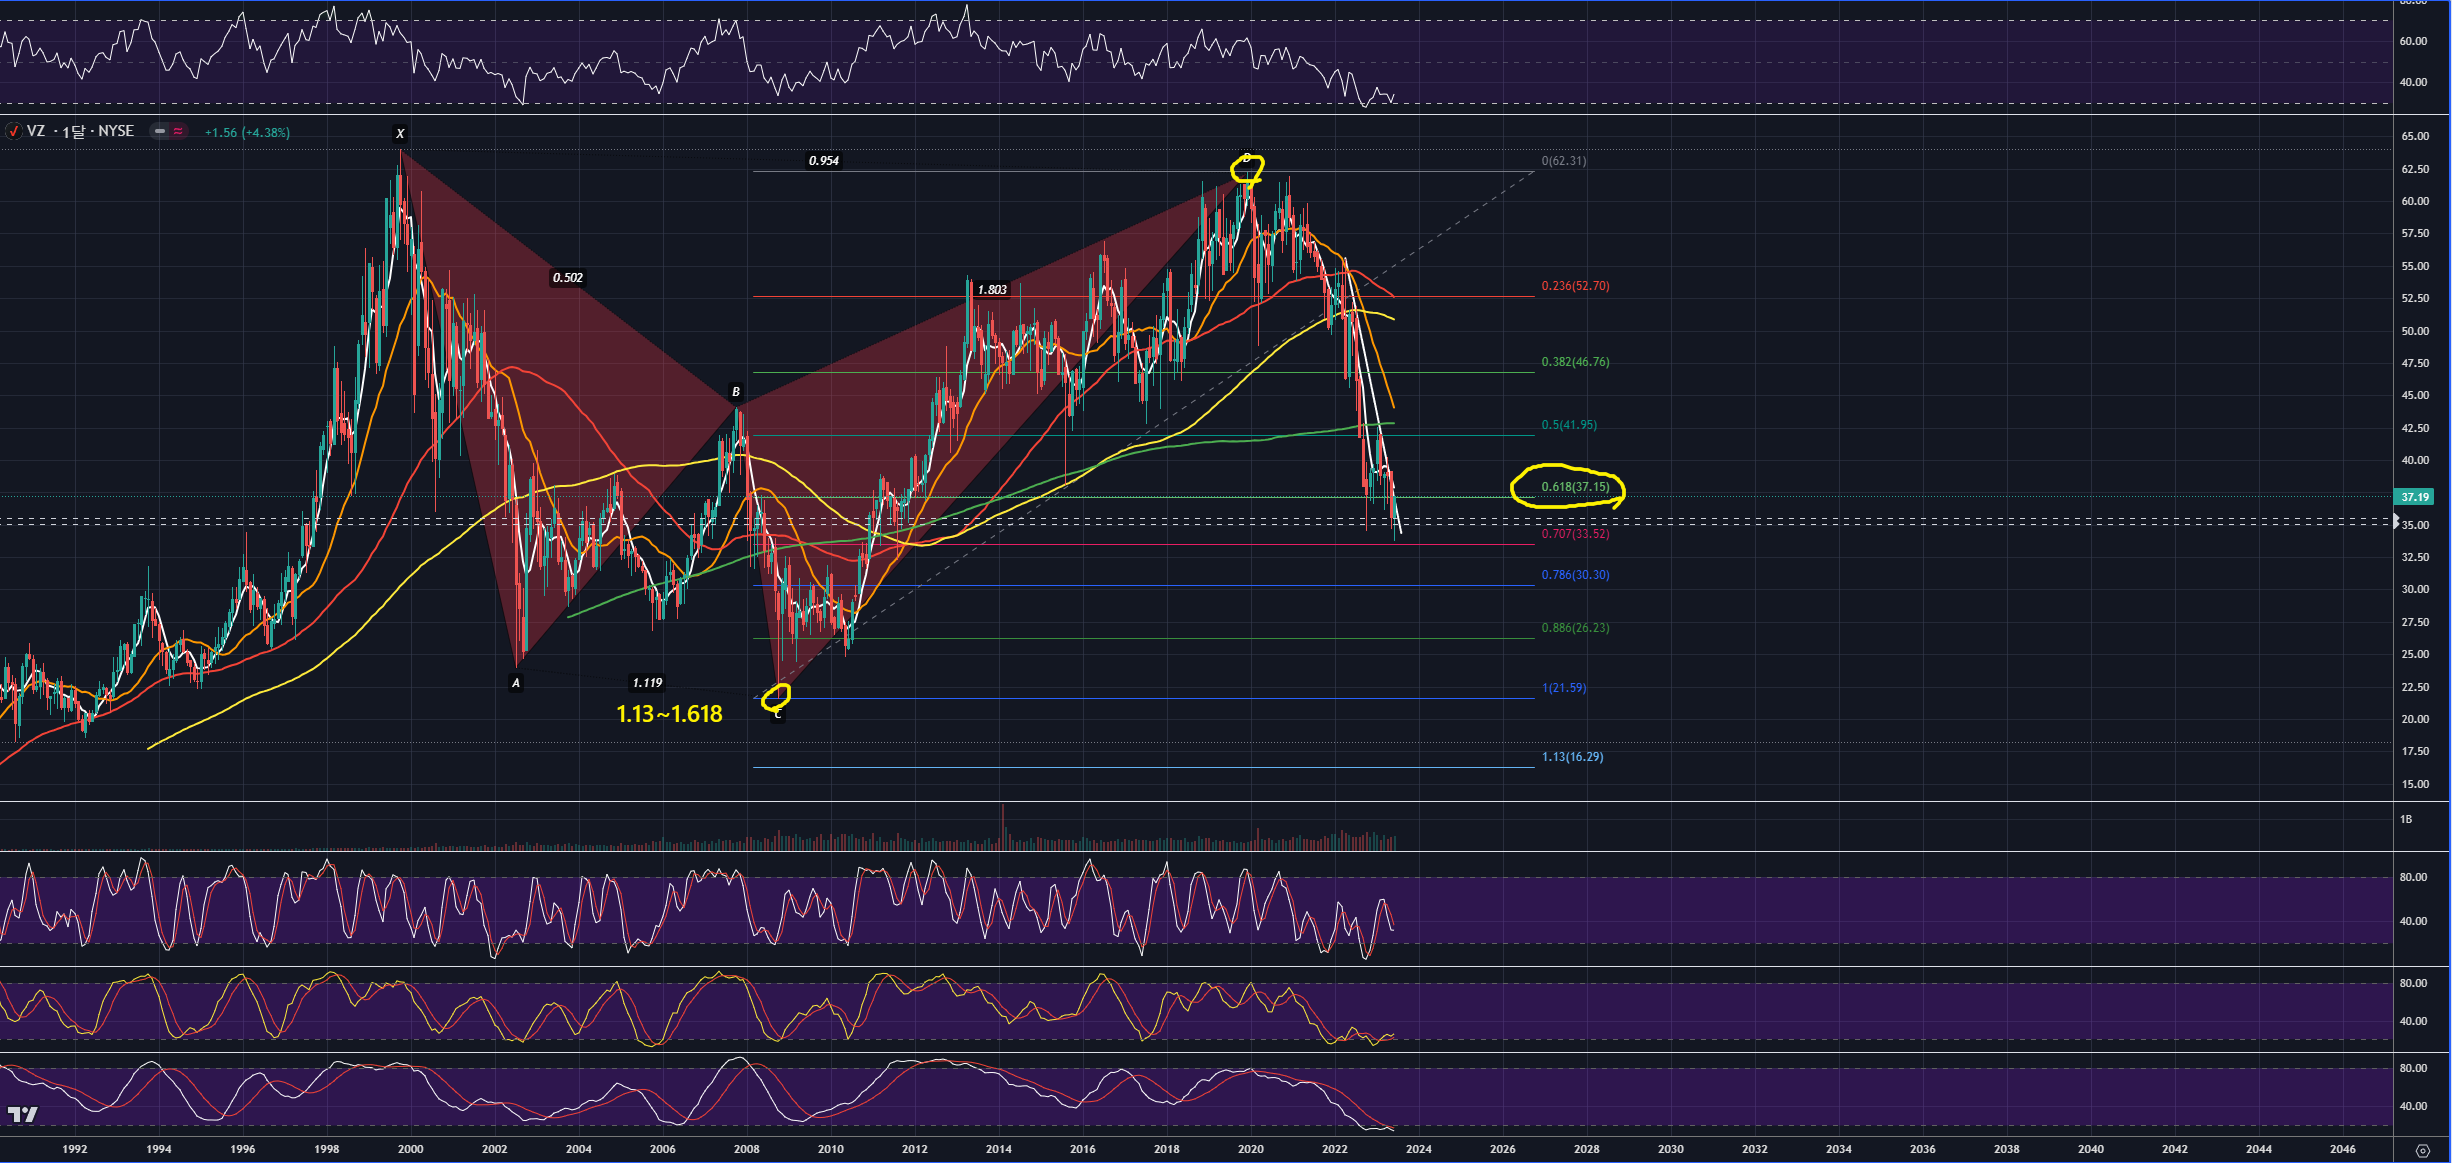Open chart settings gear in bottom-right corner

pyautogui.click(x=2422, y=1150)
